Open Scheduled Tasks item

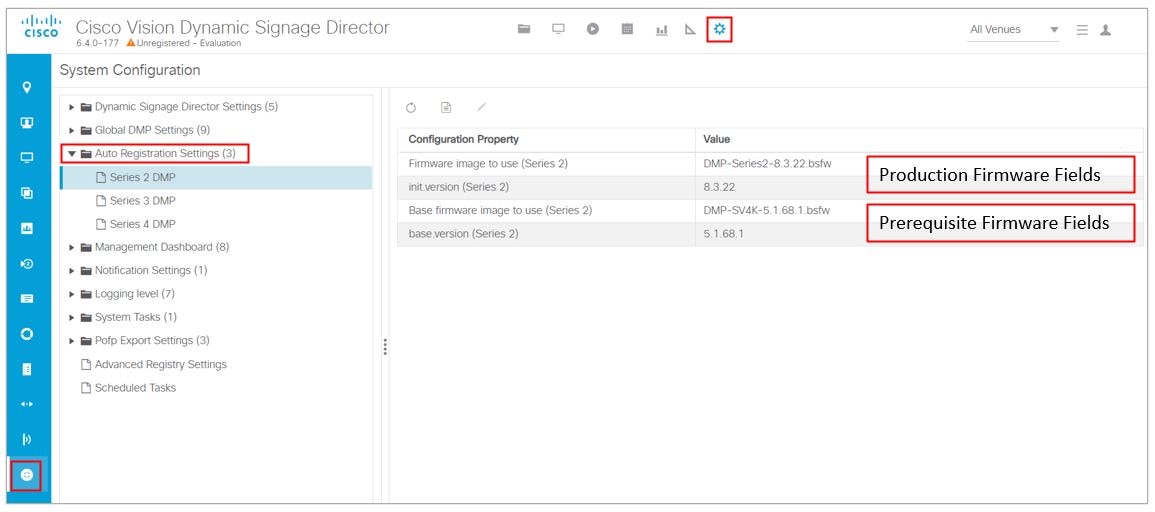tap(136, 387)
